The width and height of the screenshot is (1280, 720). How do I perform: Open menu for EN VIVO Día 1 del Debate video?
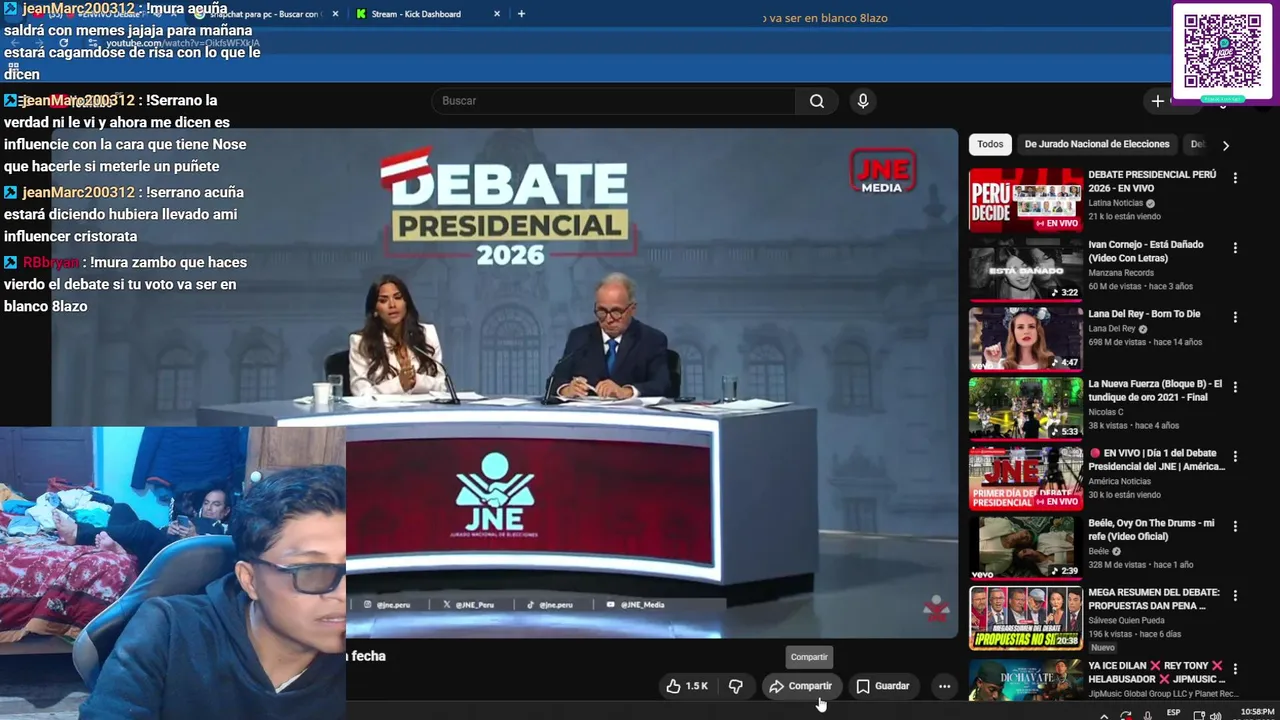[x=1235, y=457]
